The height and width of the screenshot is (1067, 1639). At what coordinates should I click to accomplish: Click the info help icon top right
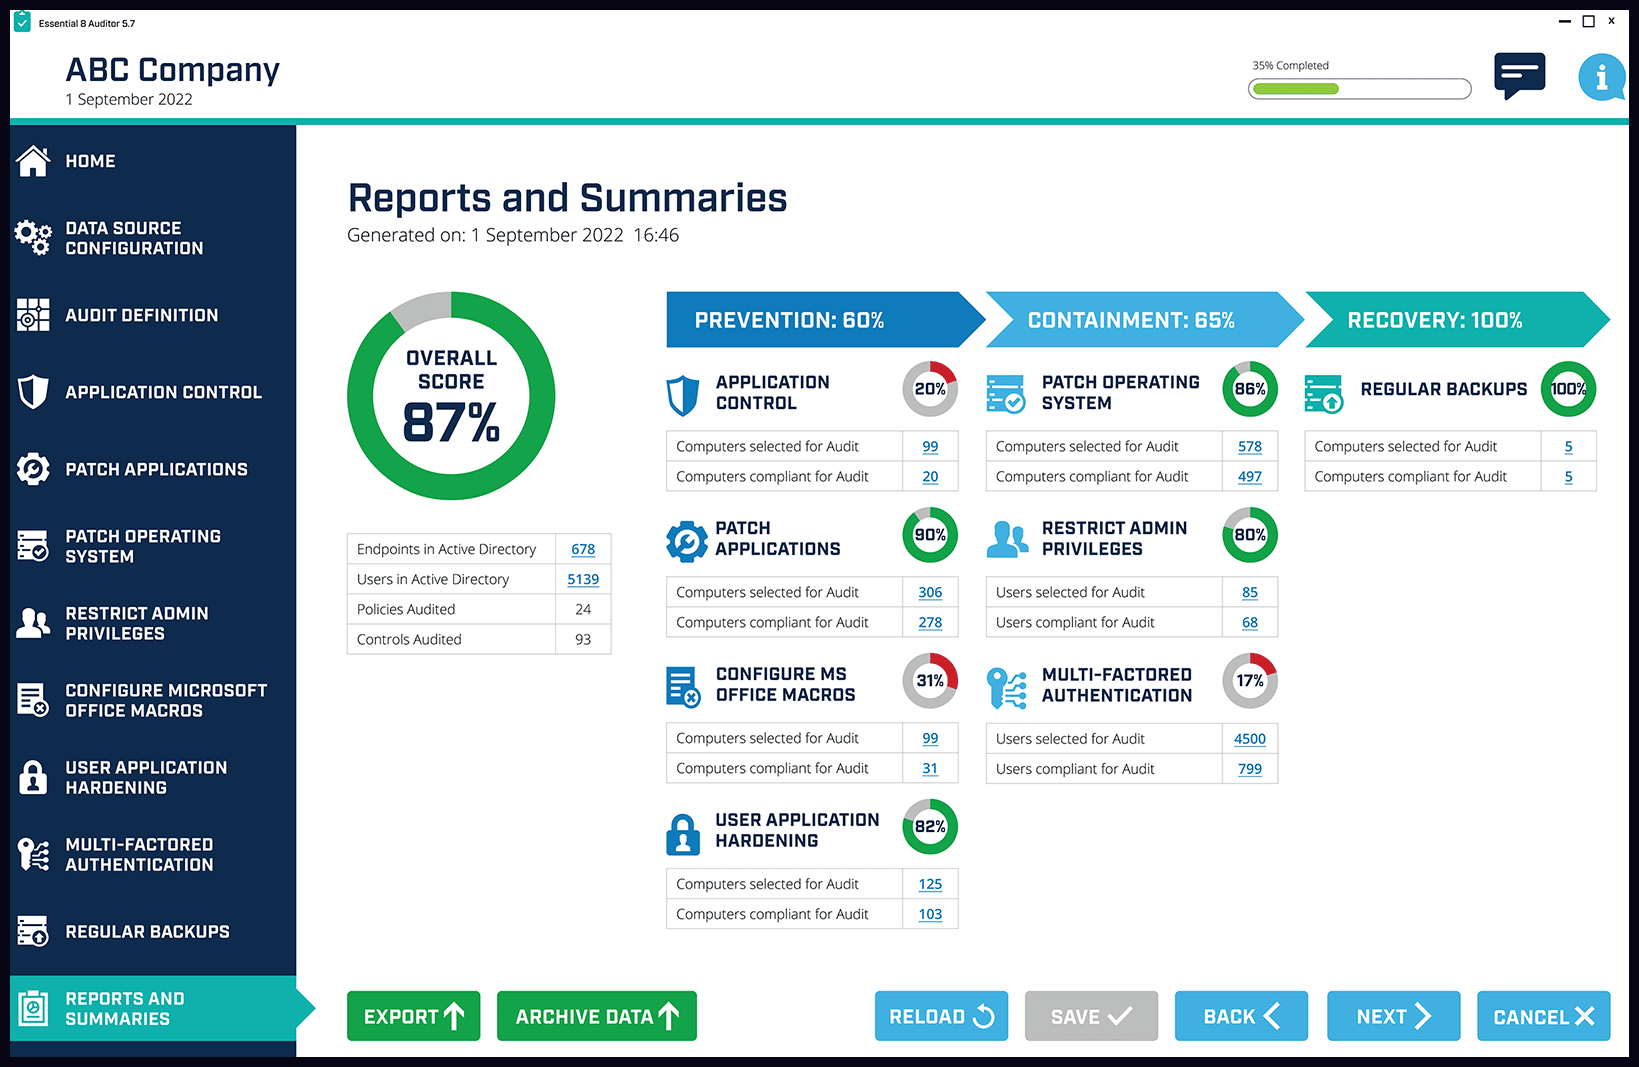[x=1601, y=77]
